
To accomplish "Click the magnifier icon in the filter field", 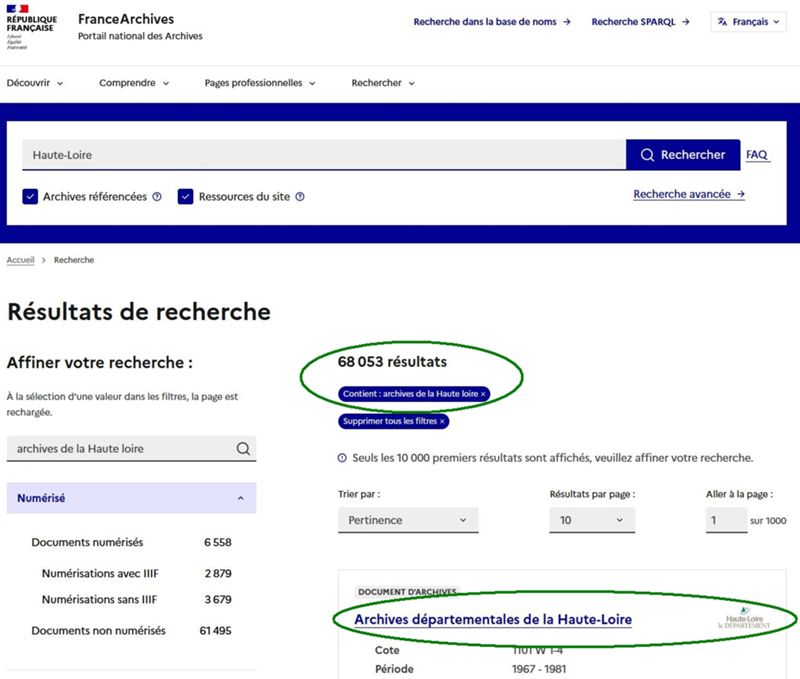I will (x=243, y=448).
